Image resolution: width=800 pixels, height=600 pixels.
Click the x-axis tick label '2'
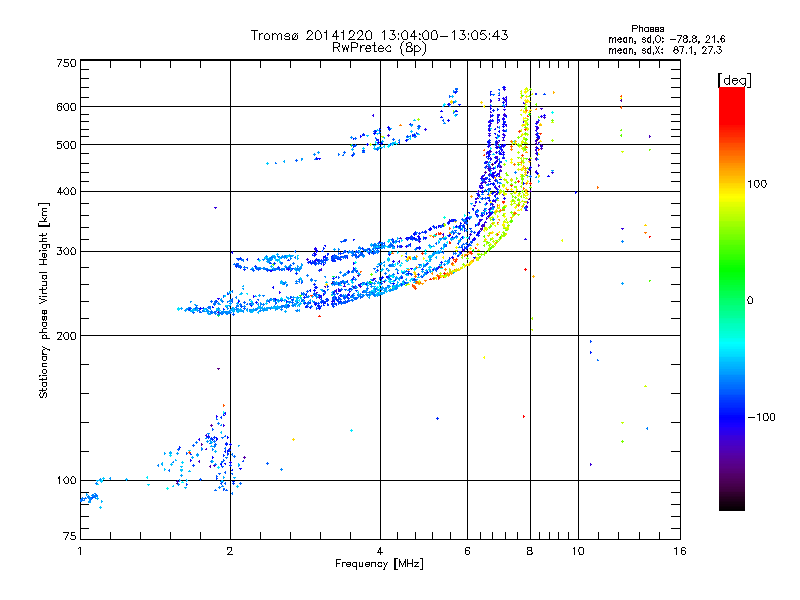(230, 551)
